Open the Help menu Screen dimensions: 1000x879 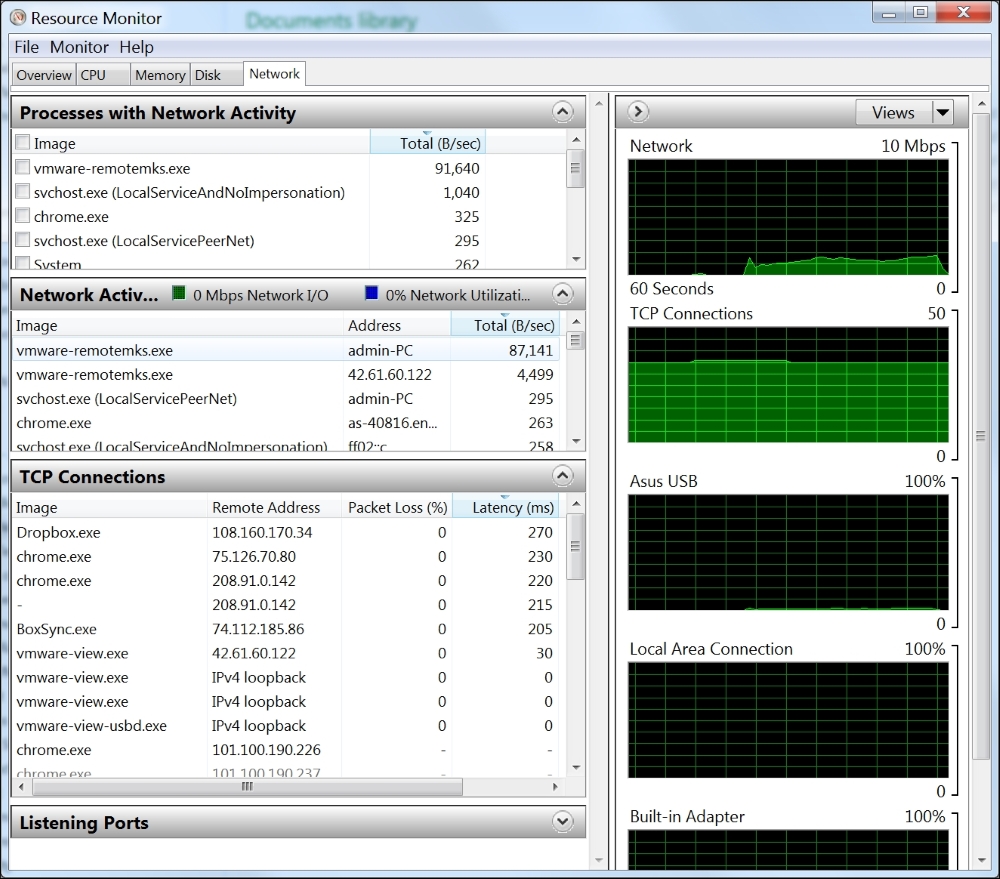point(136,47)
